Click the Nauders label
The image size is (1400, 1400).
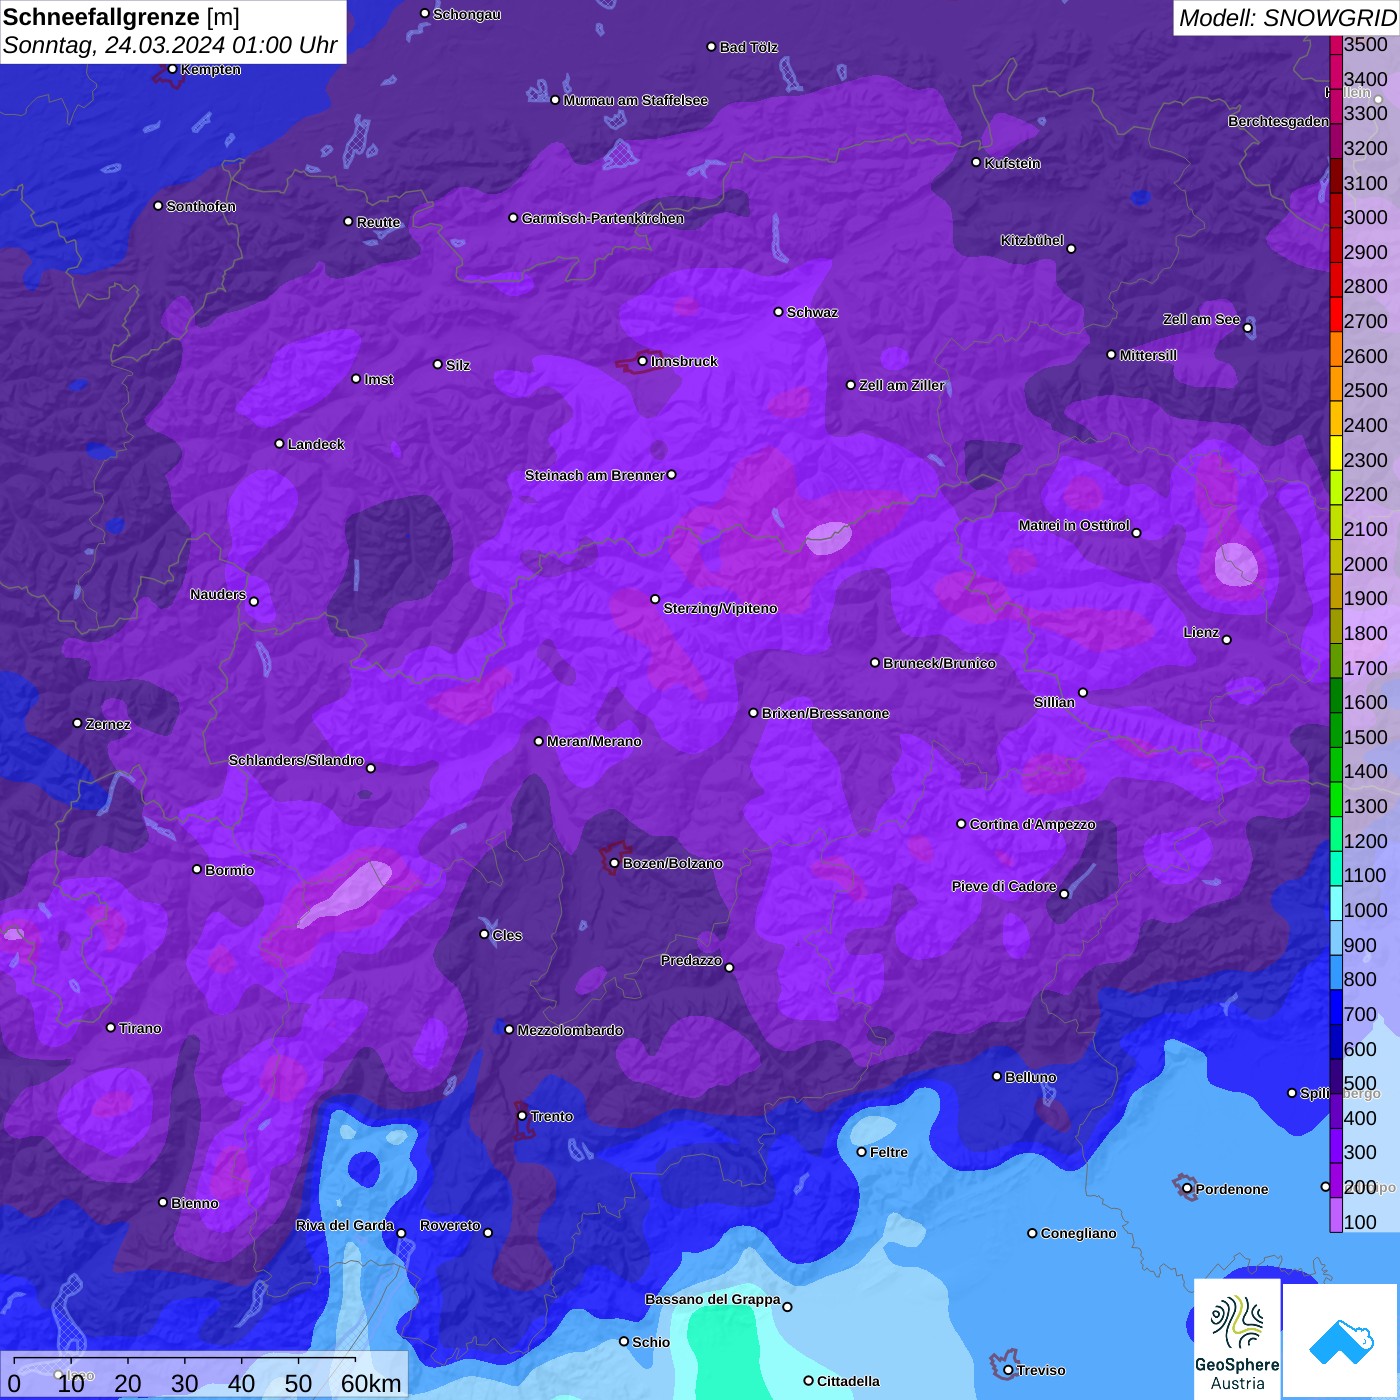[x=218, y=594]
